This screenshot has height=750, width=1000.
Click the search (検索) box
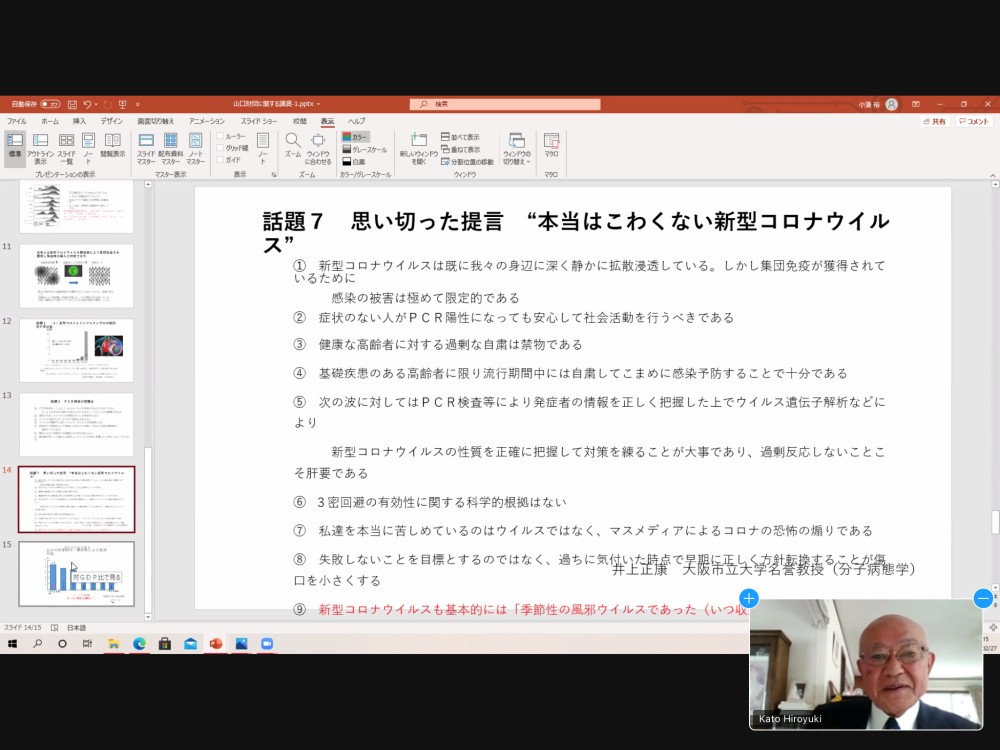click(x=504, y=104)
